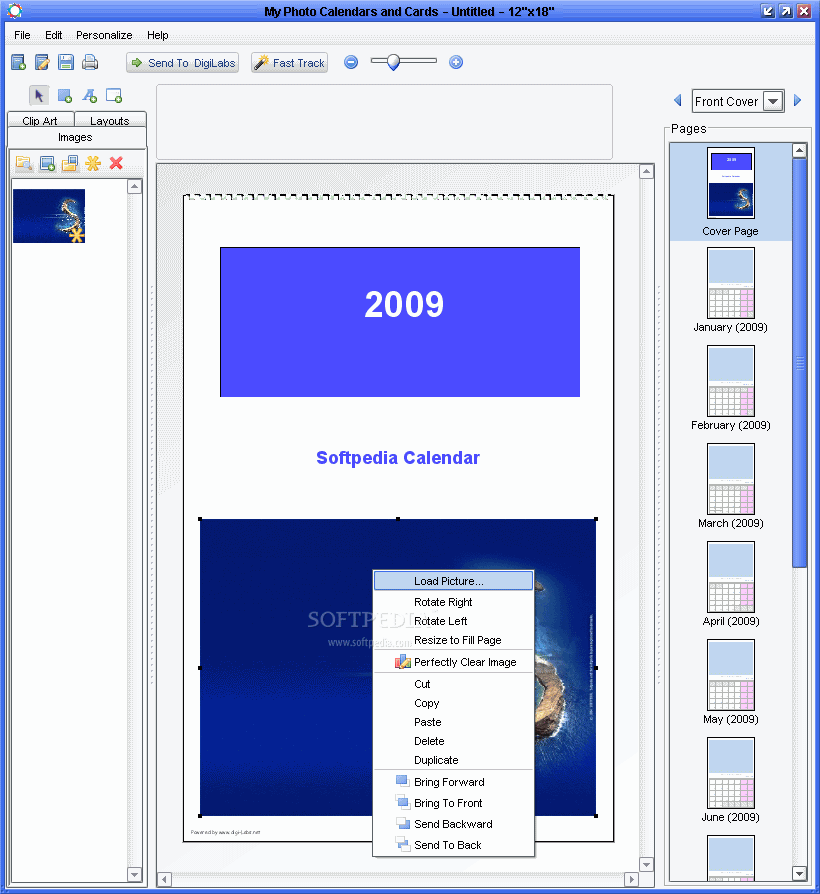Select the June (2009) page thumbnail

pyautogui.click(x=730, y=773)
